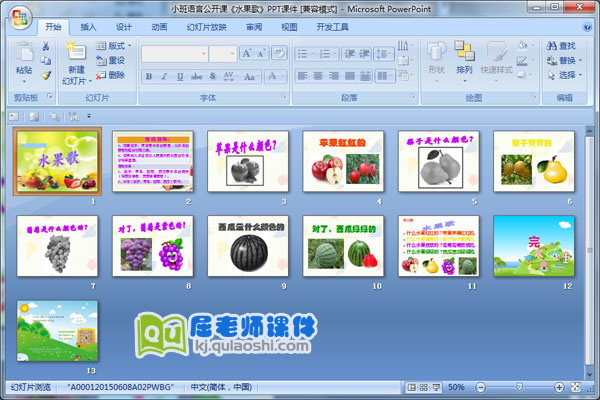The width and height of the screenshot is (600, 400).
Task: Increase font size with larger A
Action: tap(247, 53)
